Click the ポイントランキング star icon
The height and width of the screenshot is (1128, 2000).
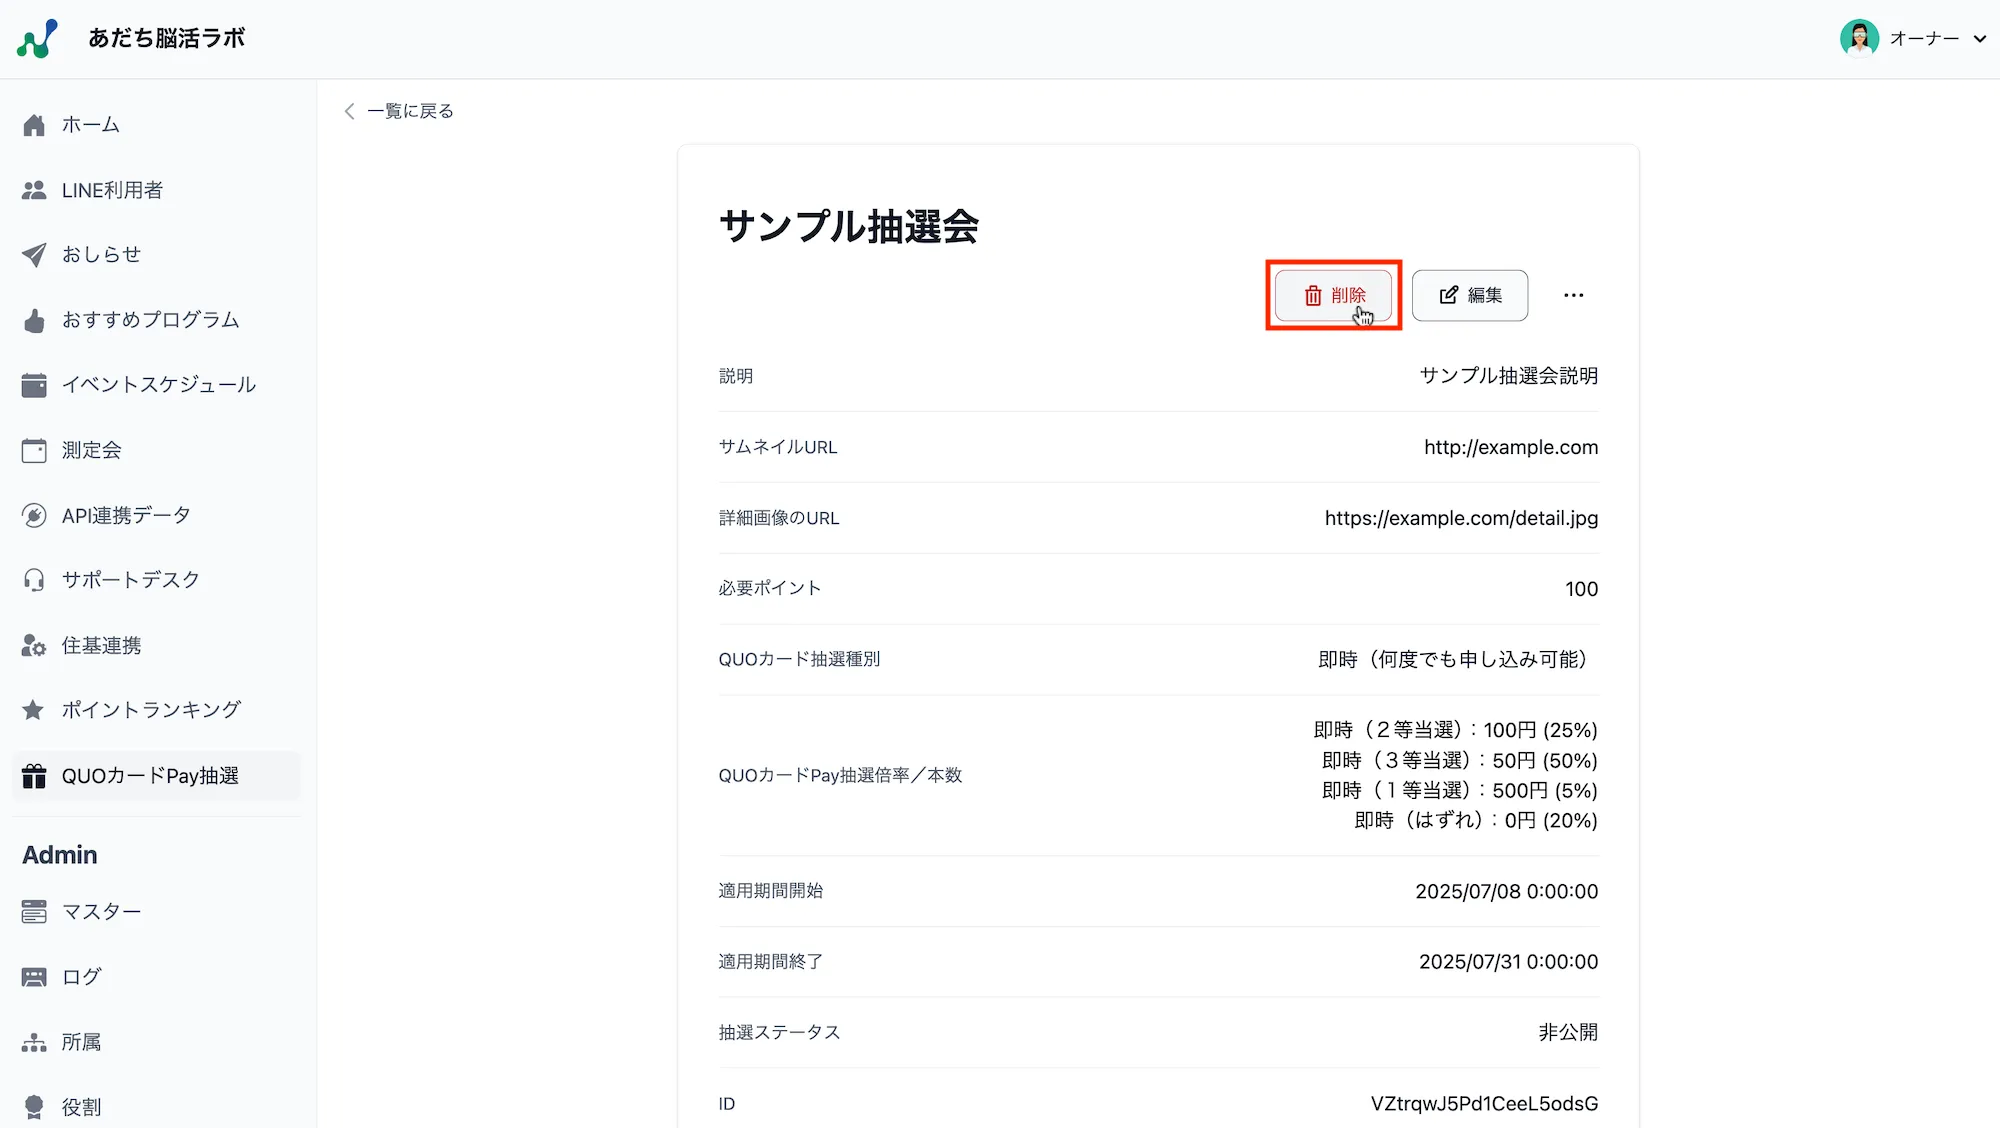[34, 710]
